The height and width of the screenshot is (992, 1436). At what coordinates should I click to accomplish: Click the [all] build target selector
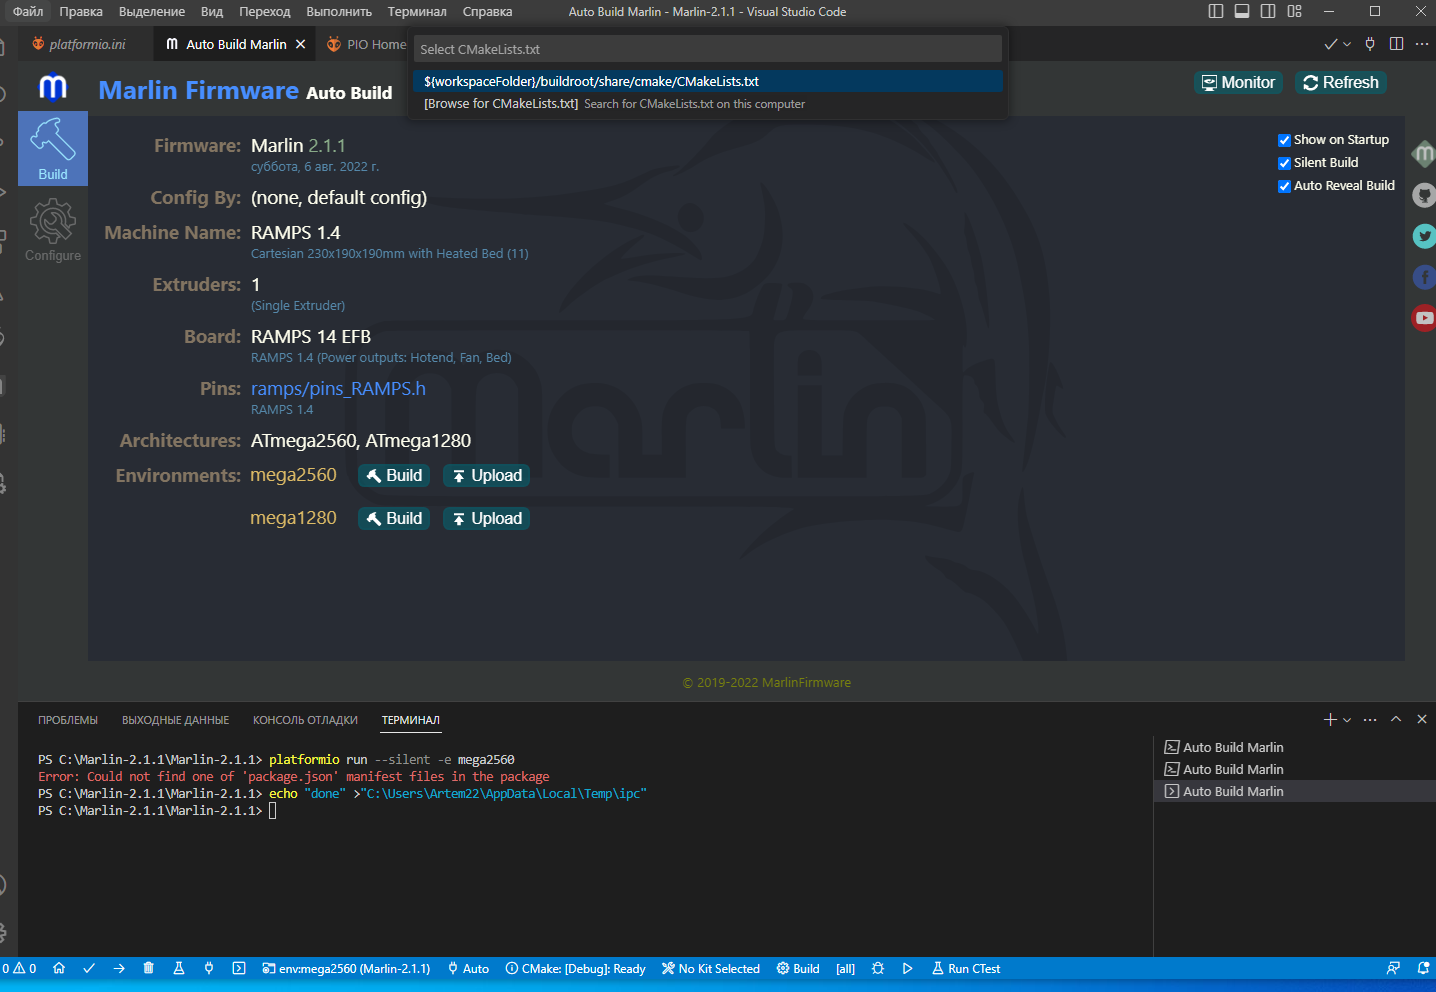click(845, 968)
